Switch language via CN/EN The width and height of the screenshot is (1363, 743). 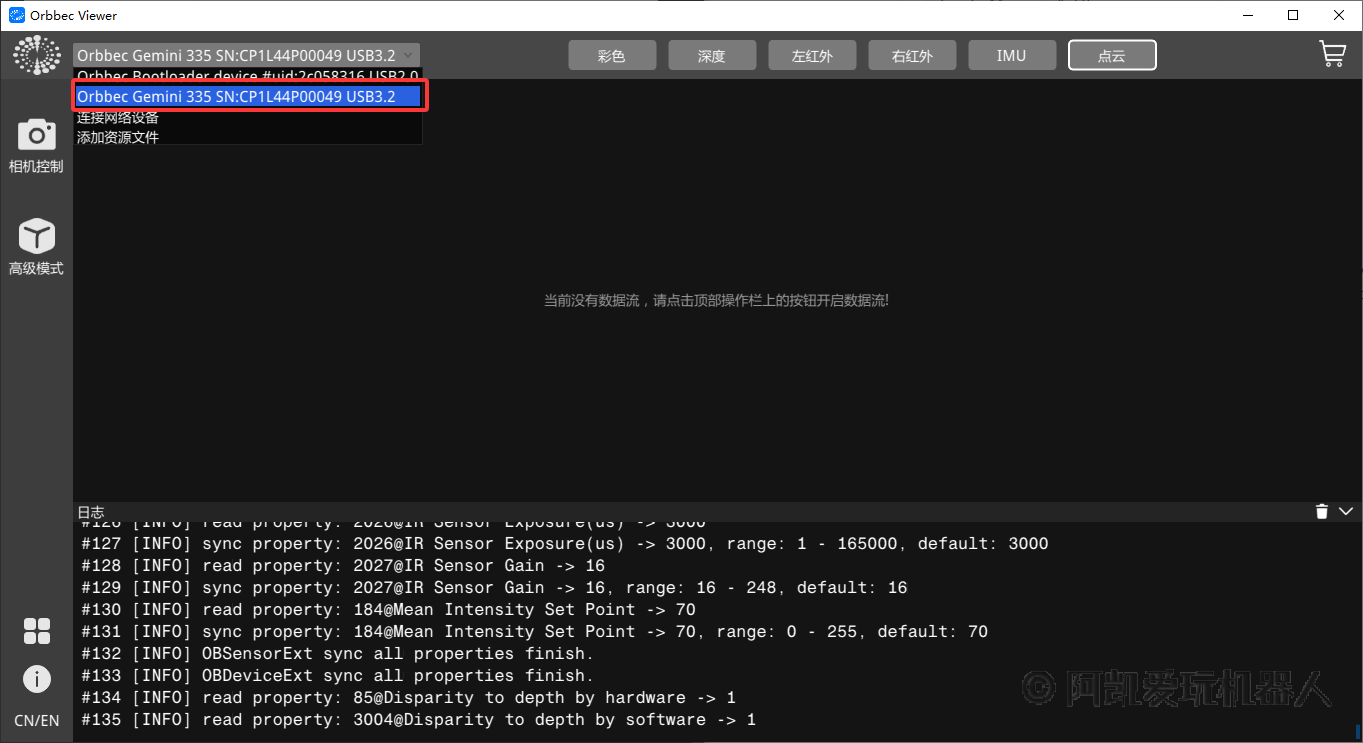pyautogui.click(x=36, y=720)
